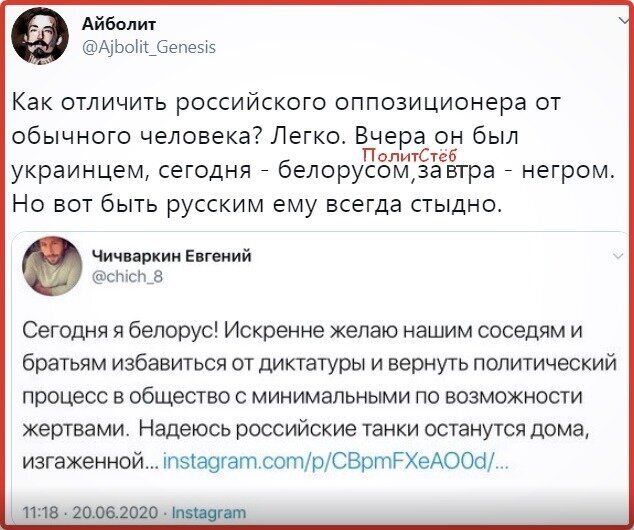Screen dimensions: 634x530
Task: Open the @Ajbolit_Genesis handle
Action: coord(149,47)
